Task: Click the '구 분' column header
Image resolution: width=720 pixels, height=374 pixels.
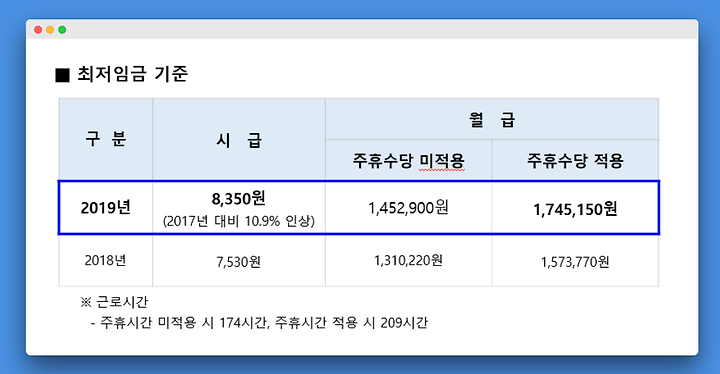Action: (x=106, y=138)
